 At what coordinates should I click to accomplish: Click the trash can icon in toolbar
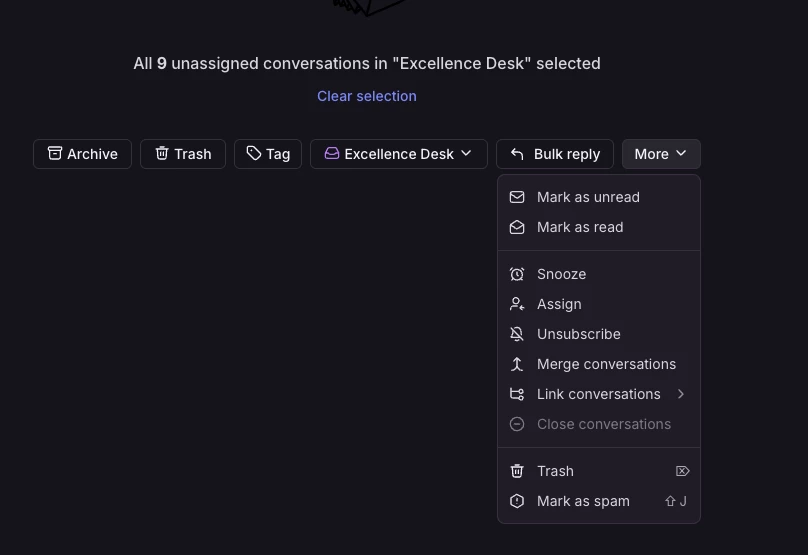click(x=162, y=153)
